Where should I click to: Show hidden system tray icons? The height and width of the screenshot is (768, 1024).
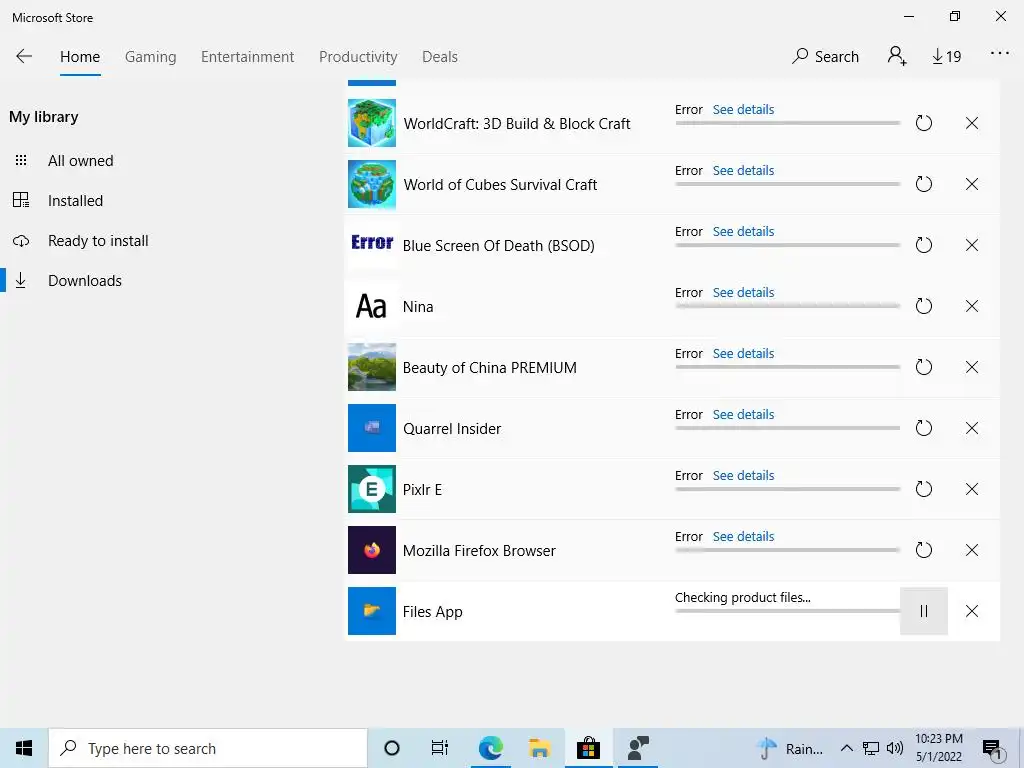pyautogui.click(x=846, y=748)
